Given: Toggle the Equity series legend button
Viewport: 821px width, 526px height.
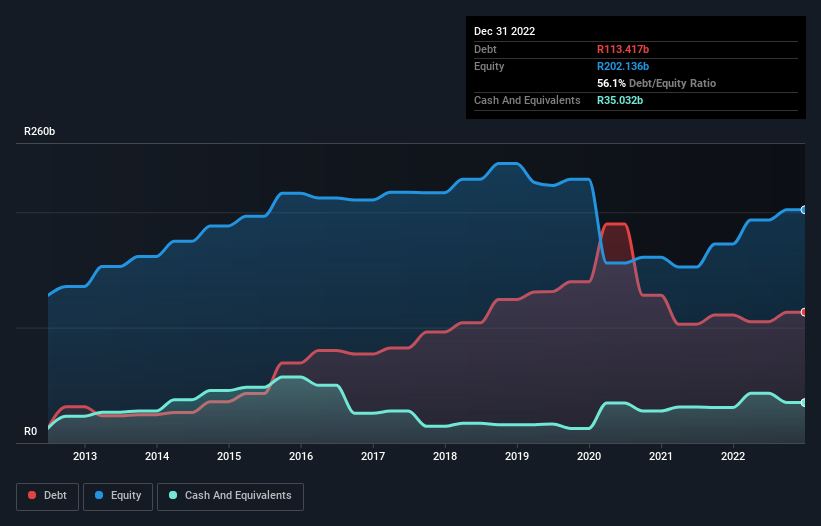Looking at the screenshot, I should pos(118,496).
